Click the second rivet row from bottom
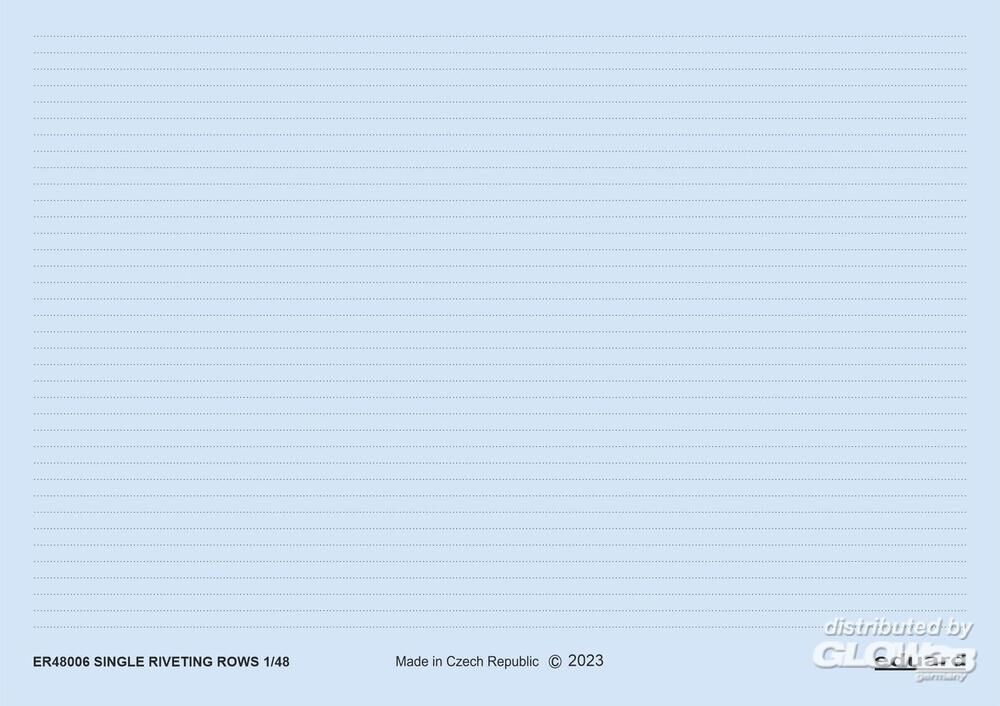 [x=500, y=594]
